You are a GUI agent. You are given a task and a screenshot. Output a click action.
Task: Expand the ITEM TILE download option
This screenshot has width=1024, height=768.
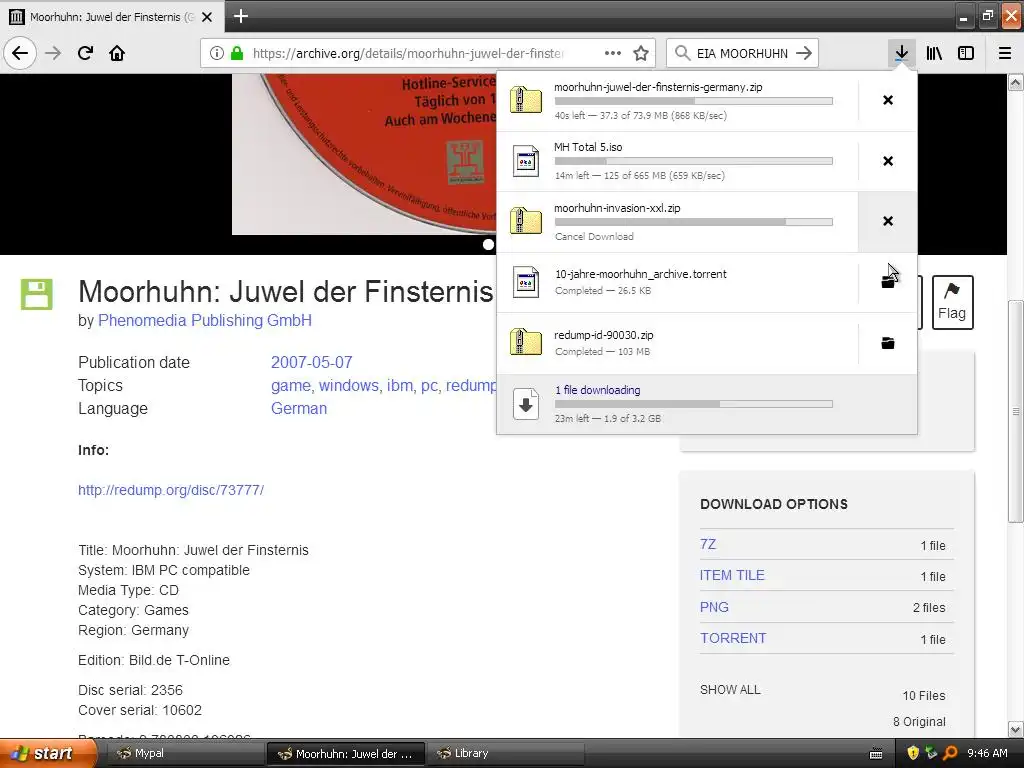coord(732,575)
